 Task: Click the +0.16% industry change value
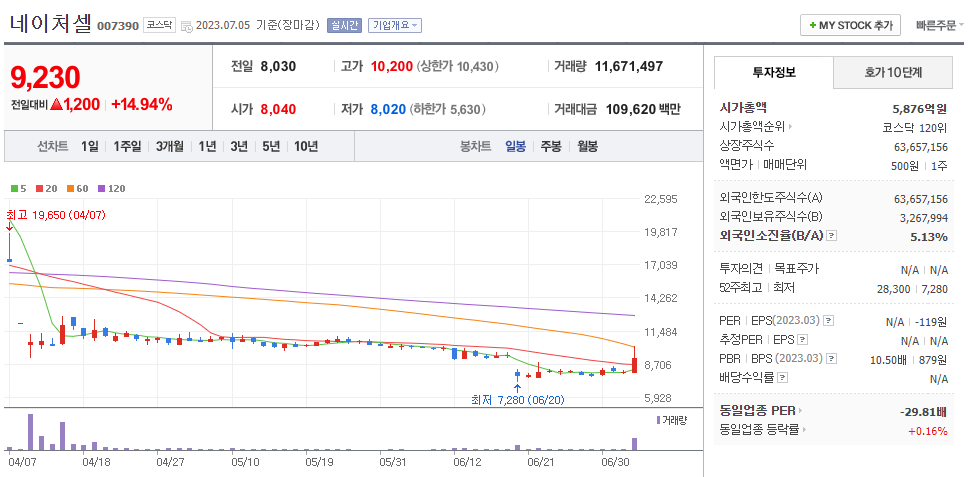pyautogui.click(x=928, y=431)
